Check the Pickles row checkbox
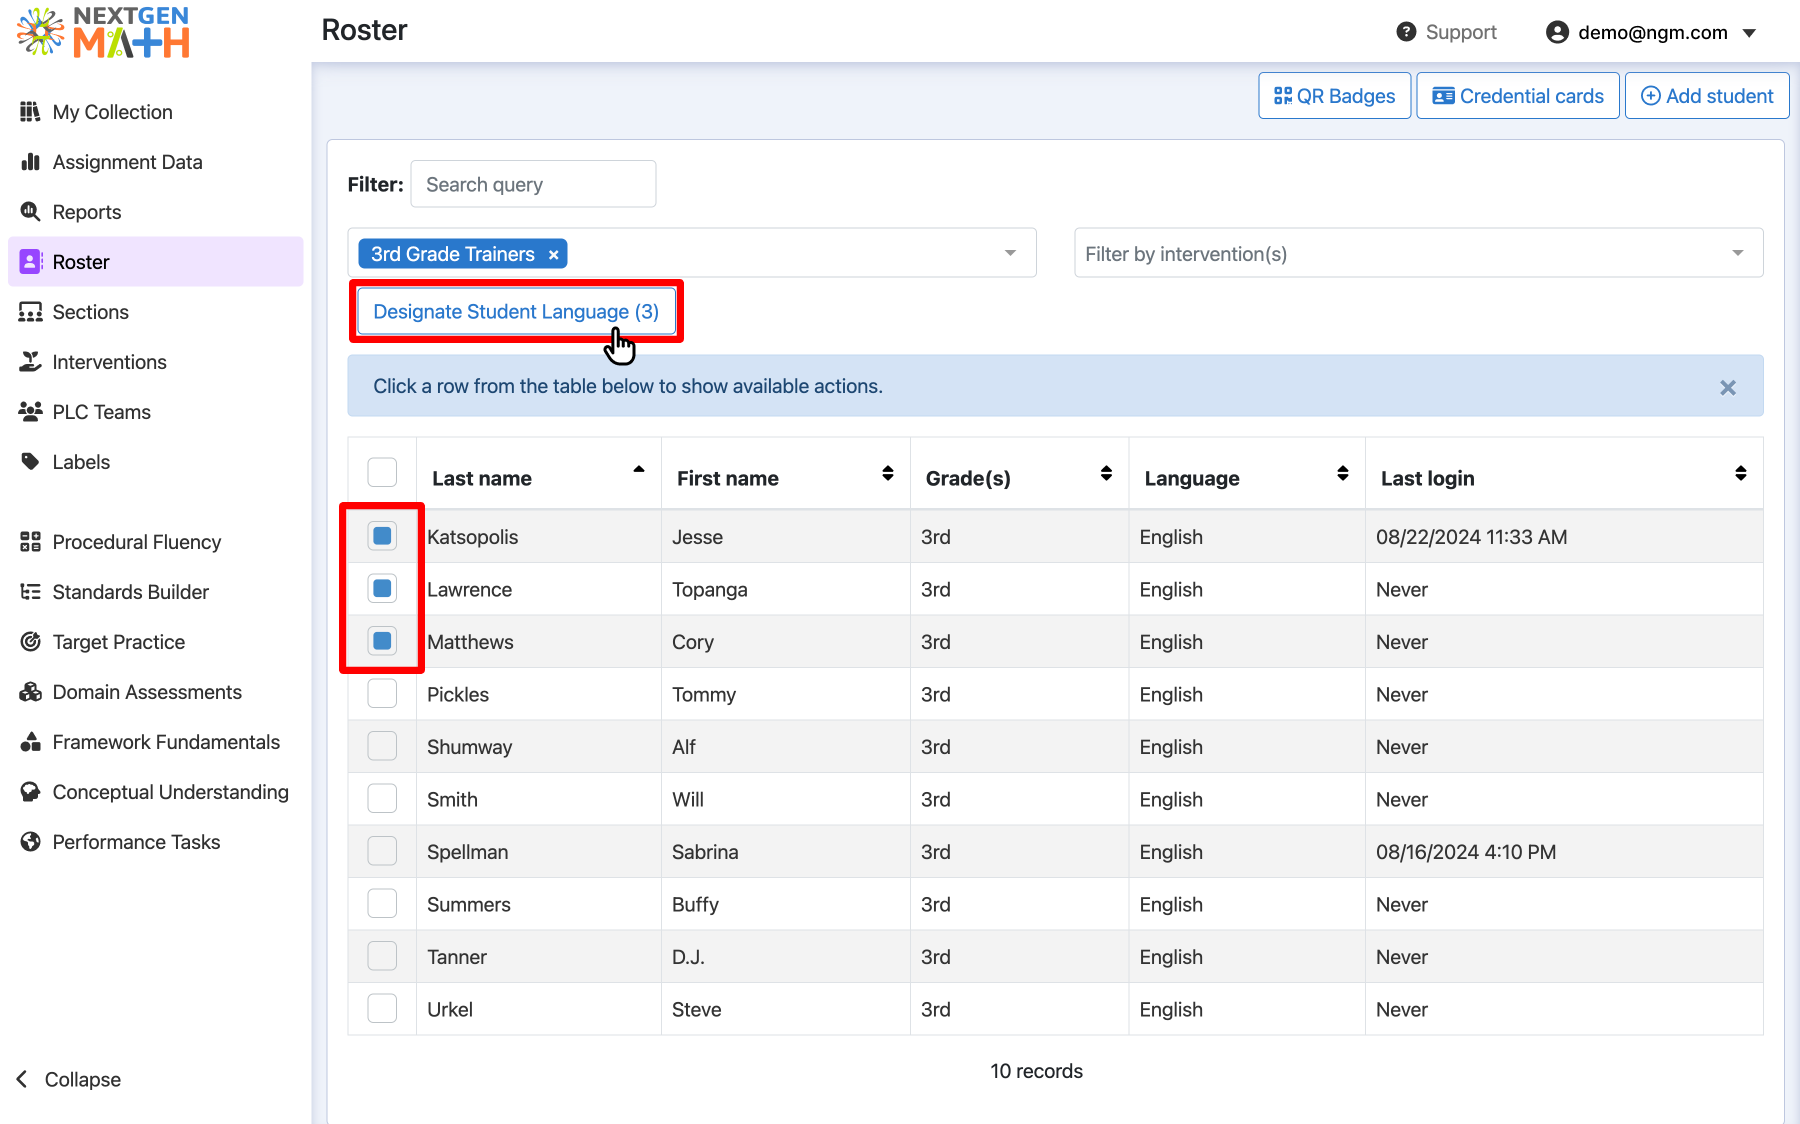1800x1124 pixels. click(382, 693)
